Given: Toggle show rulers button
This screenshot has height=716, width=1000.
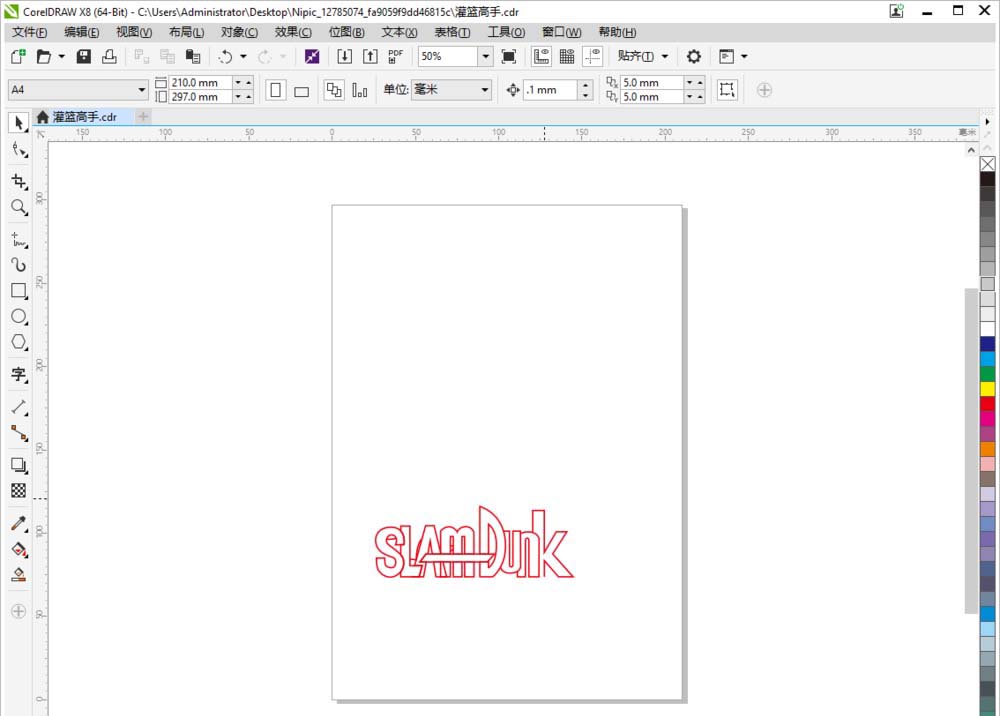Looking at the screenshot, I should click(541, 57).
